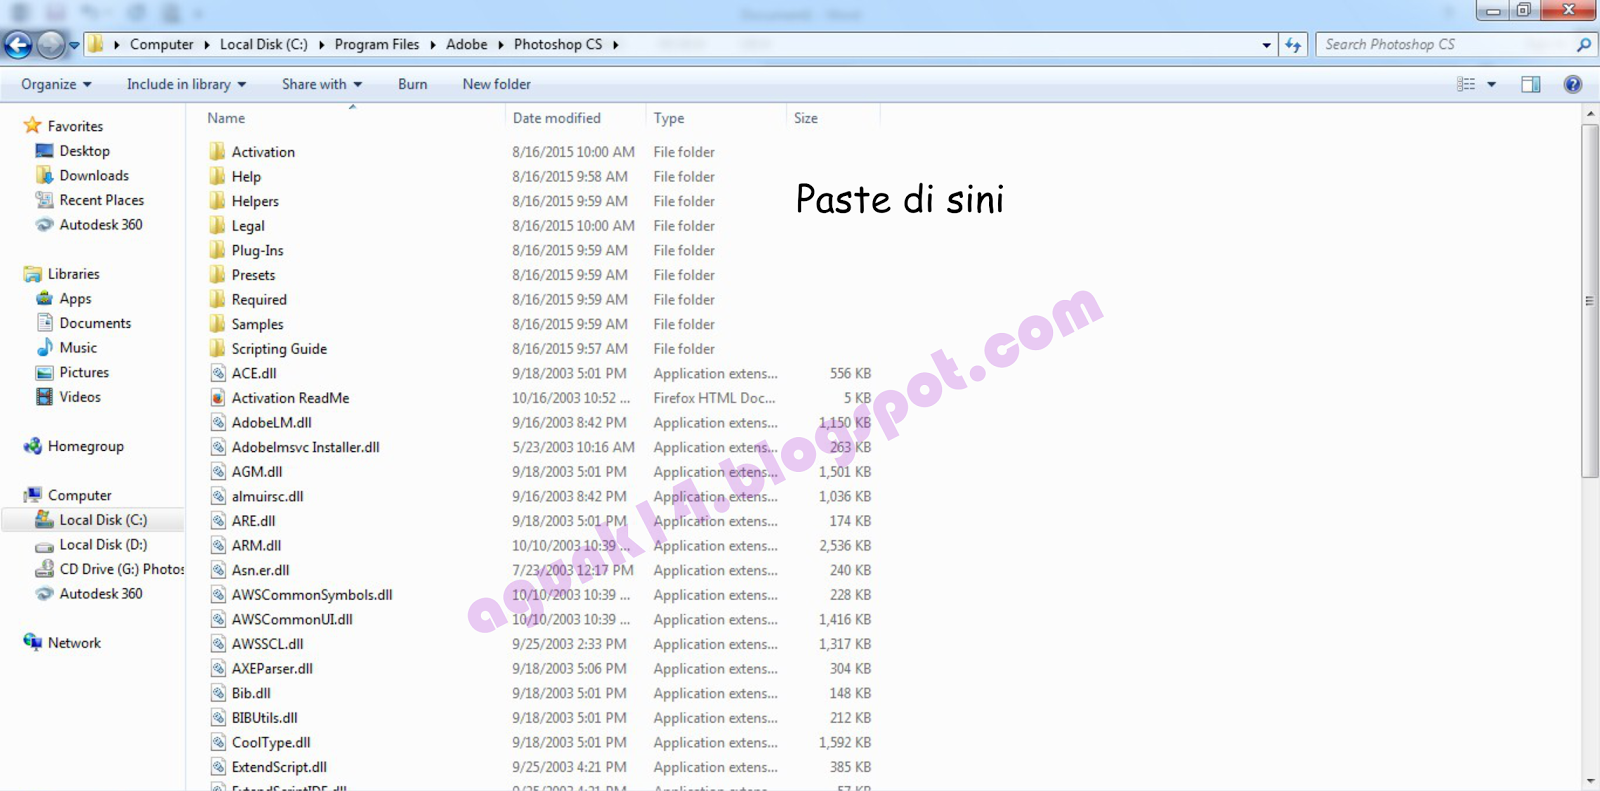Open the Organize menu
This screenshot has height=791, width=1600.
click(56, 84)
